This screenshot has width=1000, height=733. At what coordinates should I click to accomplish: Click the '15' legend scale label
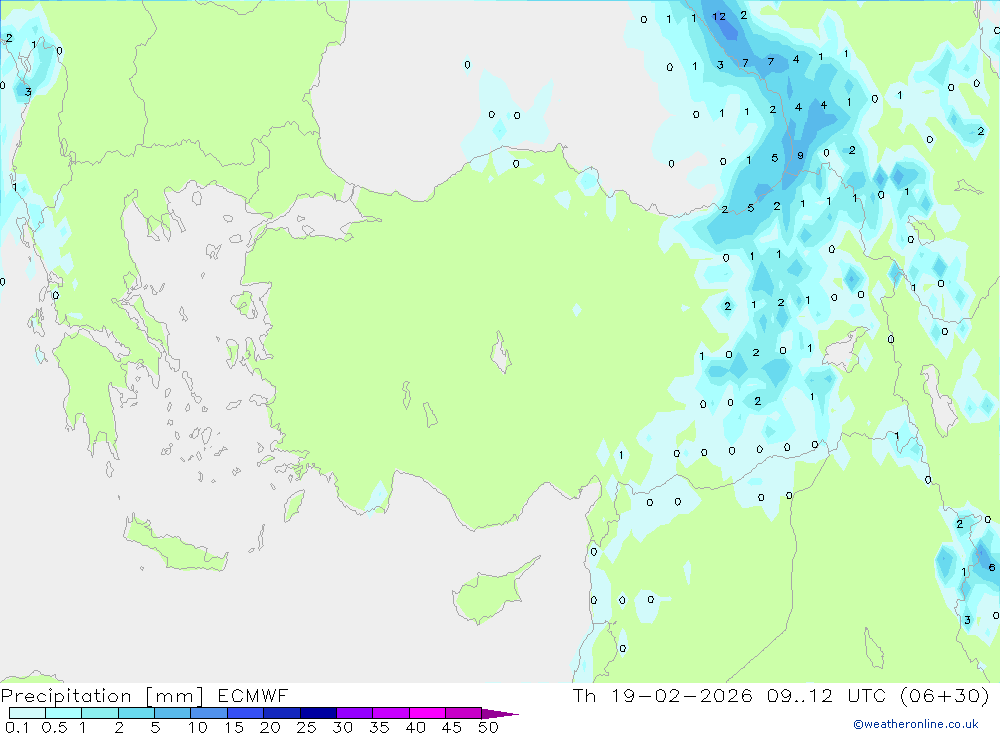234,727
